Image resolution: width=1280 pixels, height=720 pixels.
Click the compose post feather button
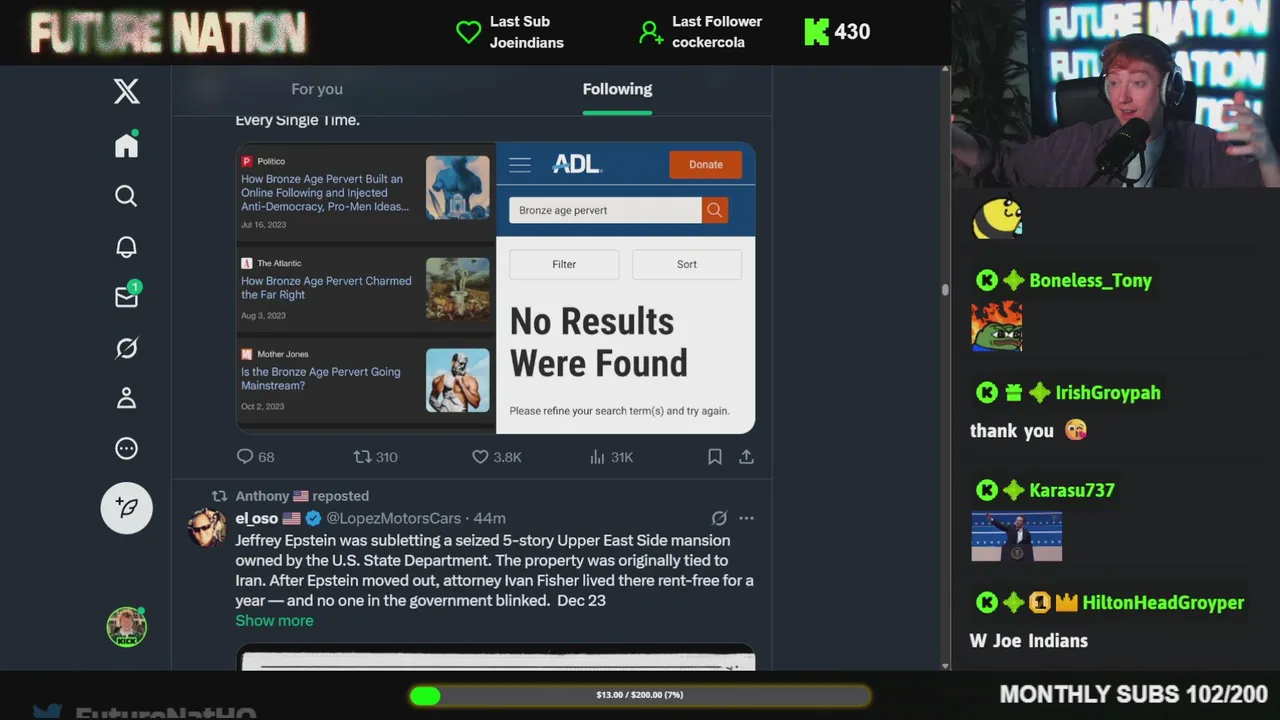coord(127,508)
